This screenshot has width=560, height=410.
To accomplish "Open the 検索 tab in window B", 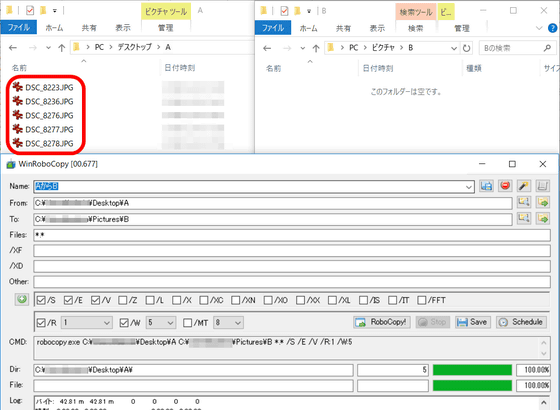I will [x=415, y=28].
